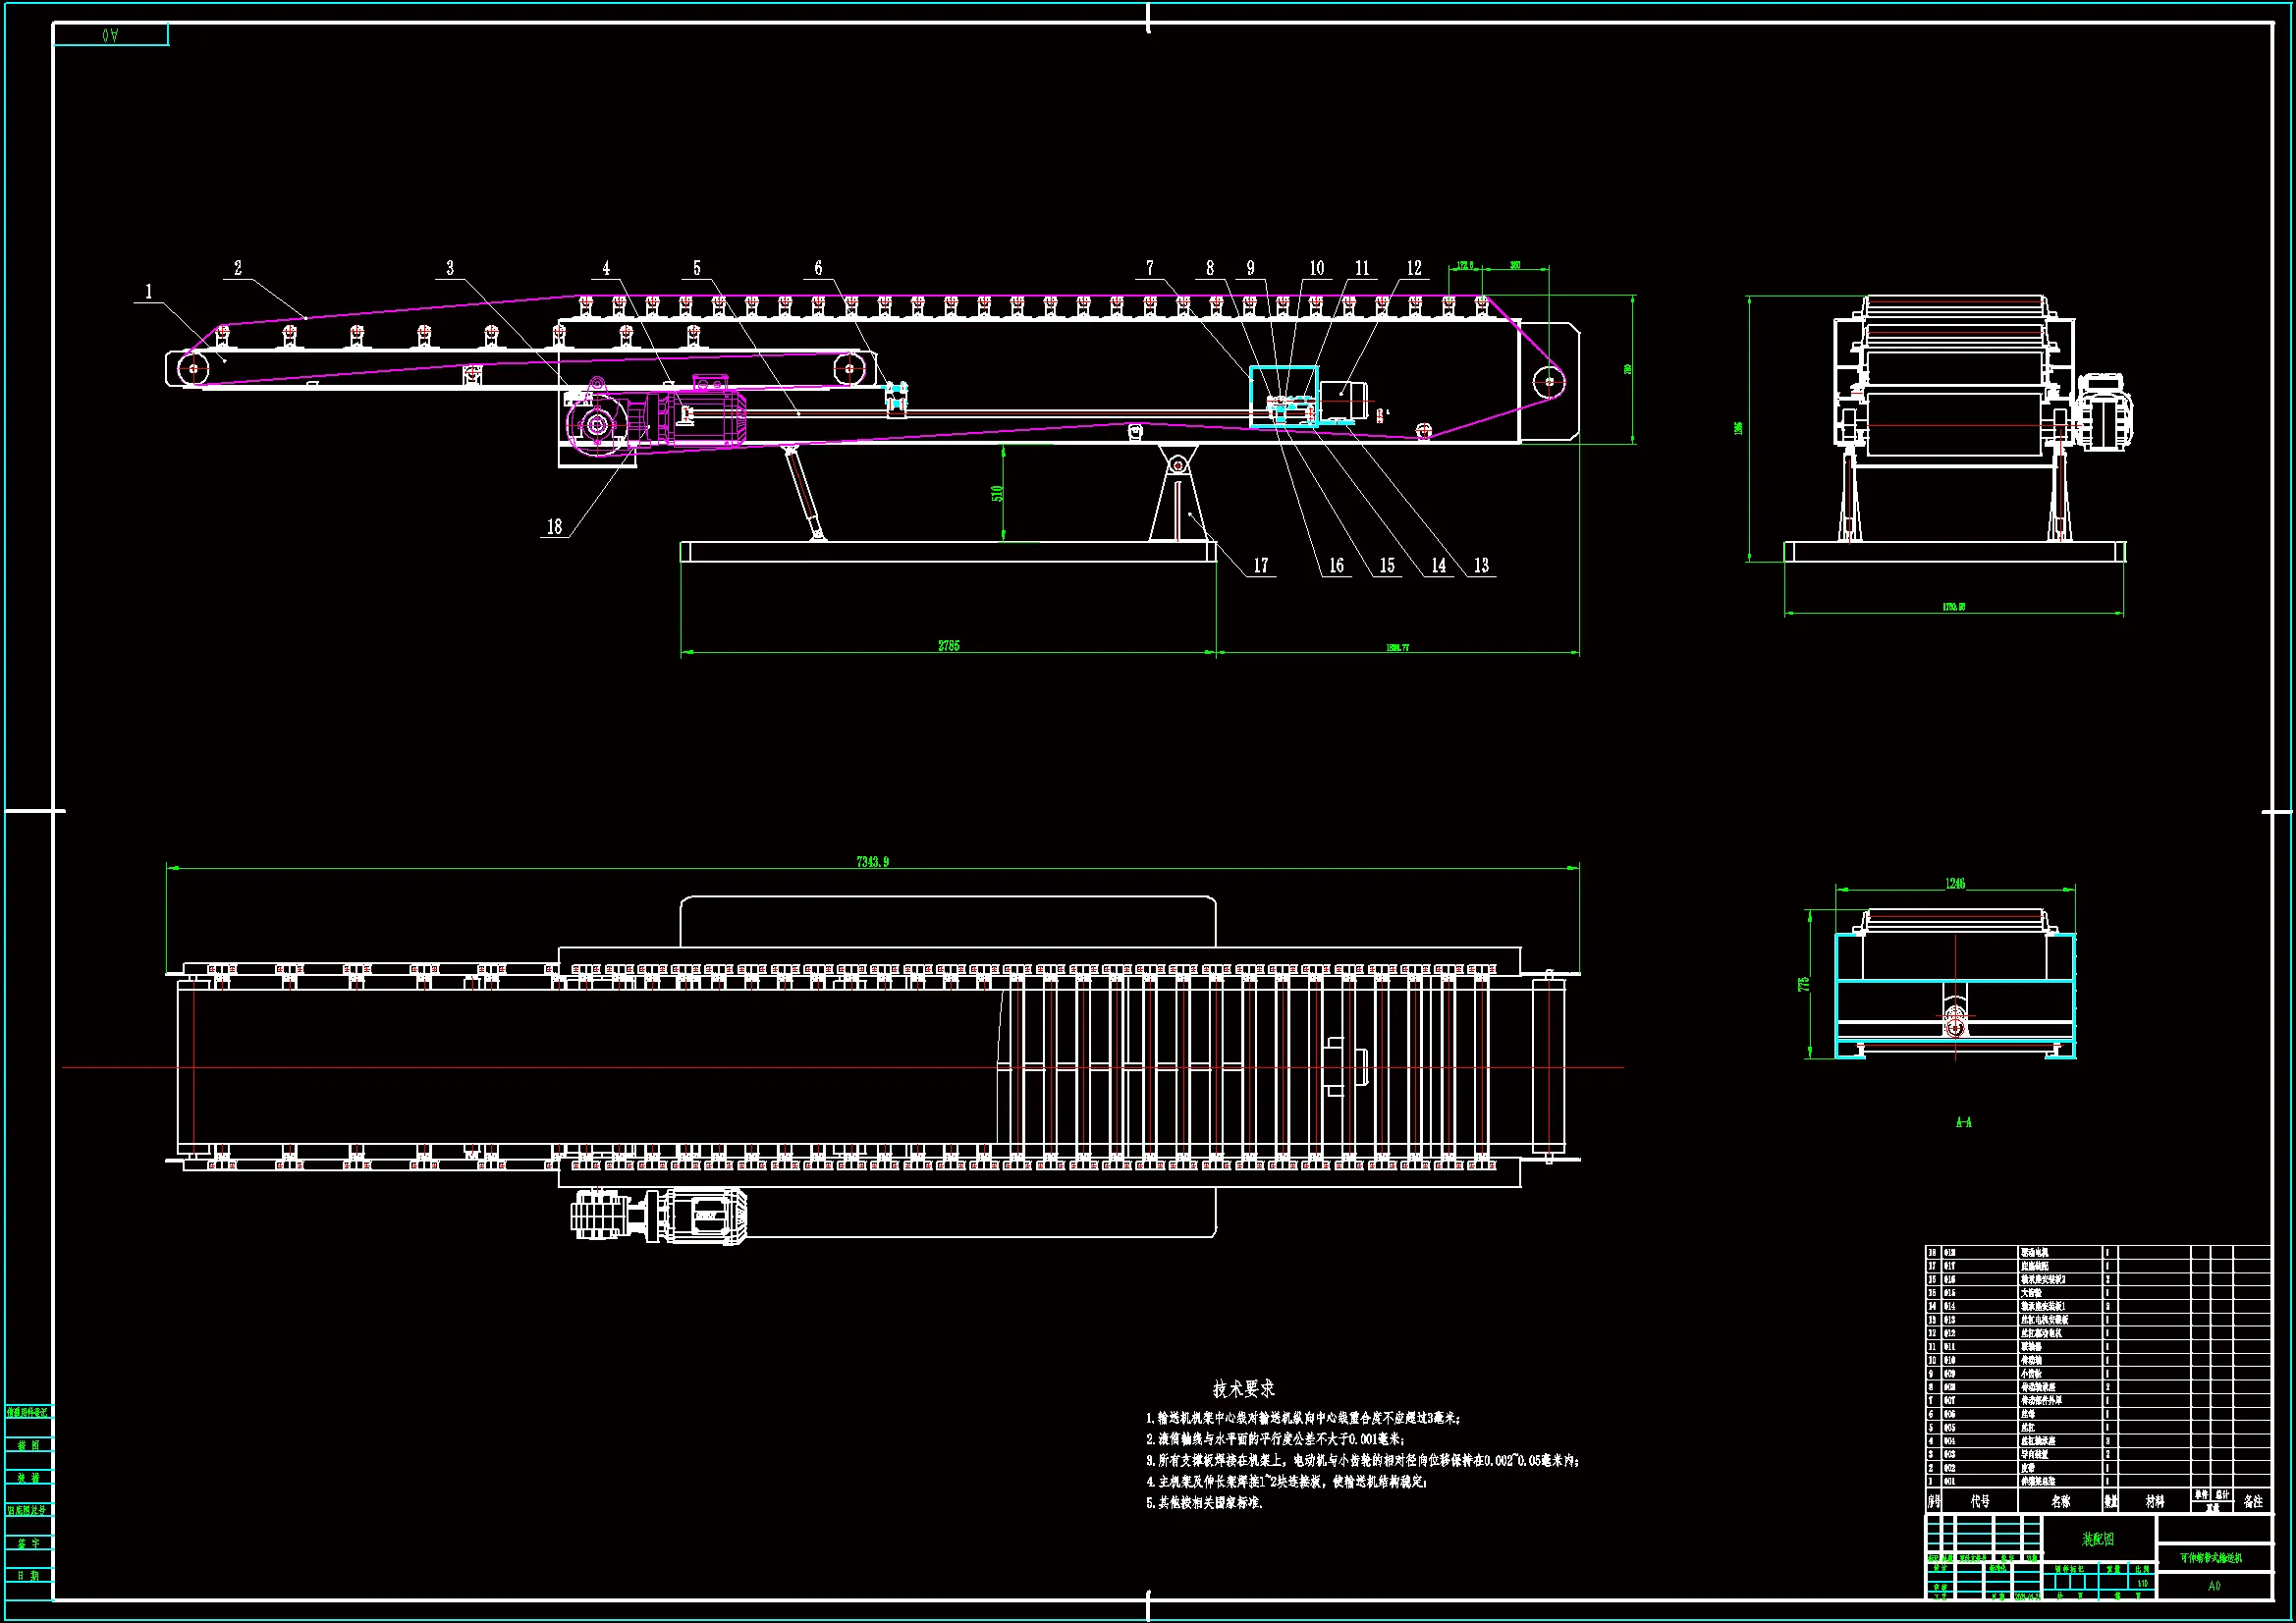Image resolution: width=2296 pixels, height=1623 pixels.
Task: Click the 1246 width dimension
Action: tap(1955, 883)
